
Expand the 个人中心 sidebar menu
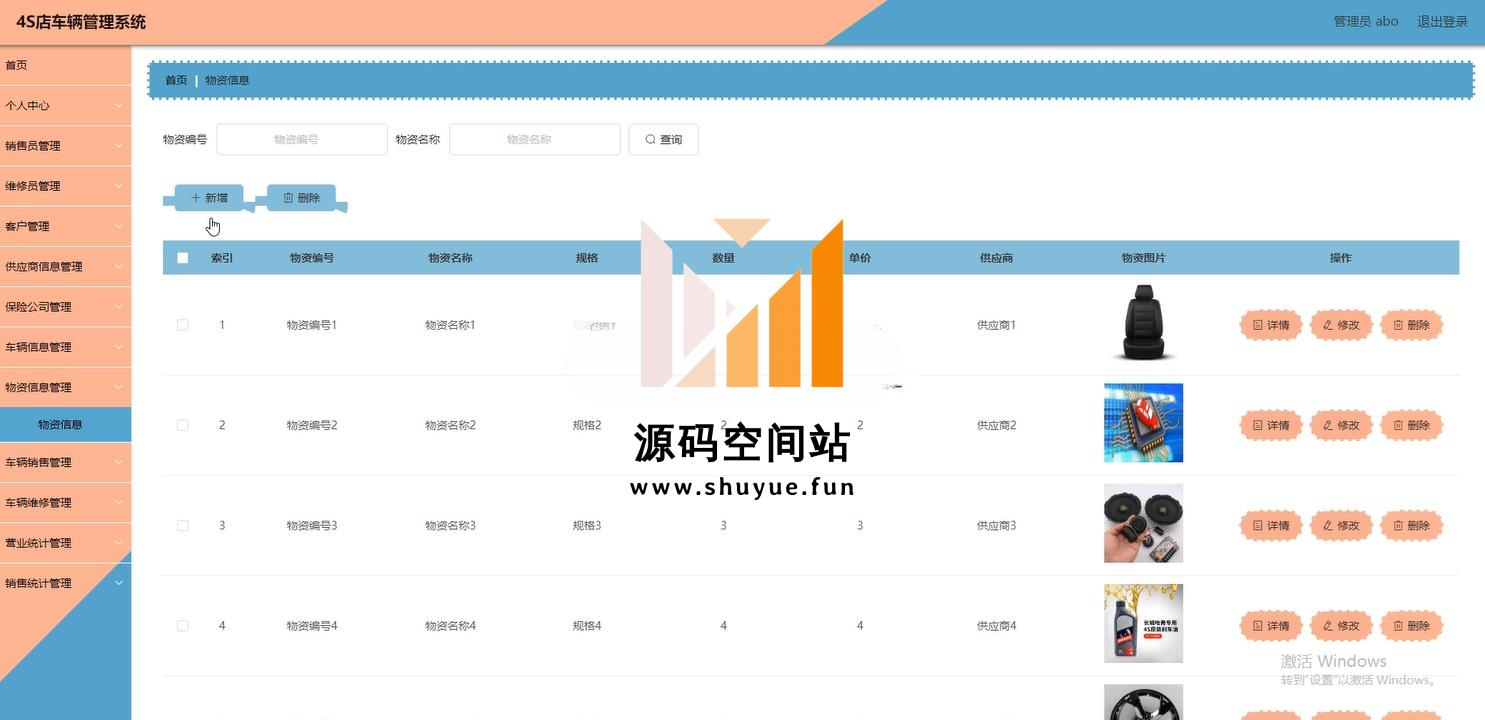65,105
